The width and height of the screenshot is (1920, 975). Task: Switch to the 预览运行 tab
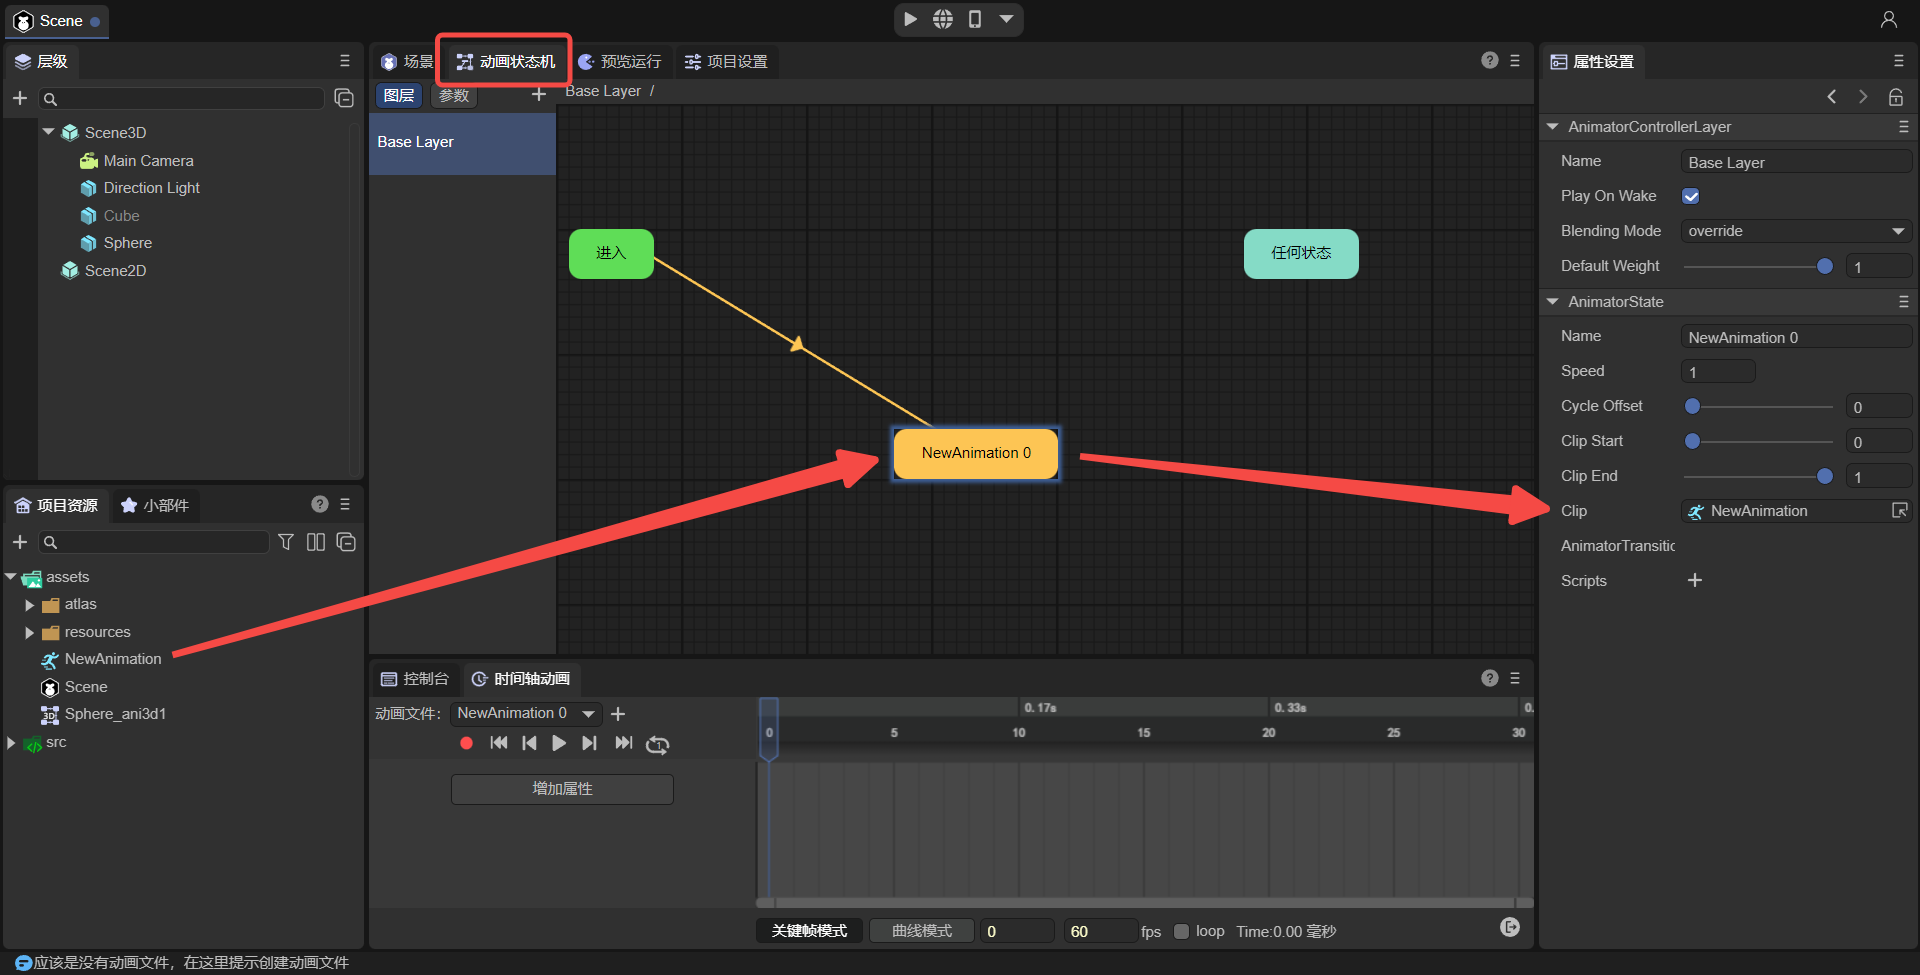(x=620, y=62)
